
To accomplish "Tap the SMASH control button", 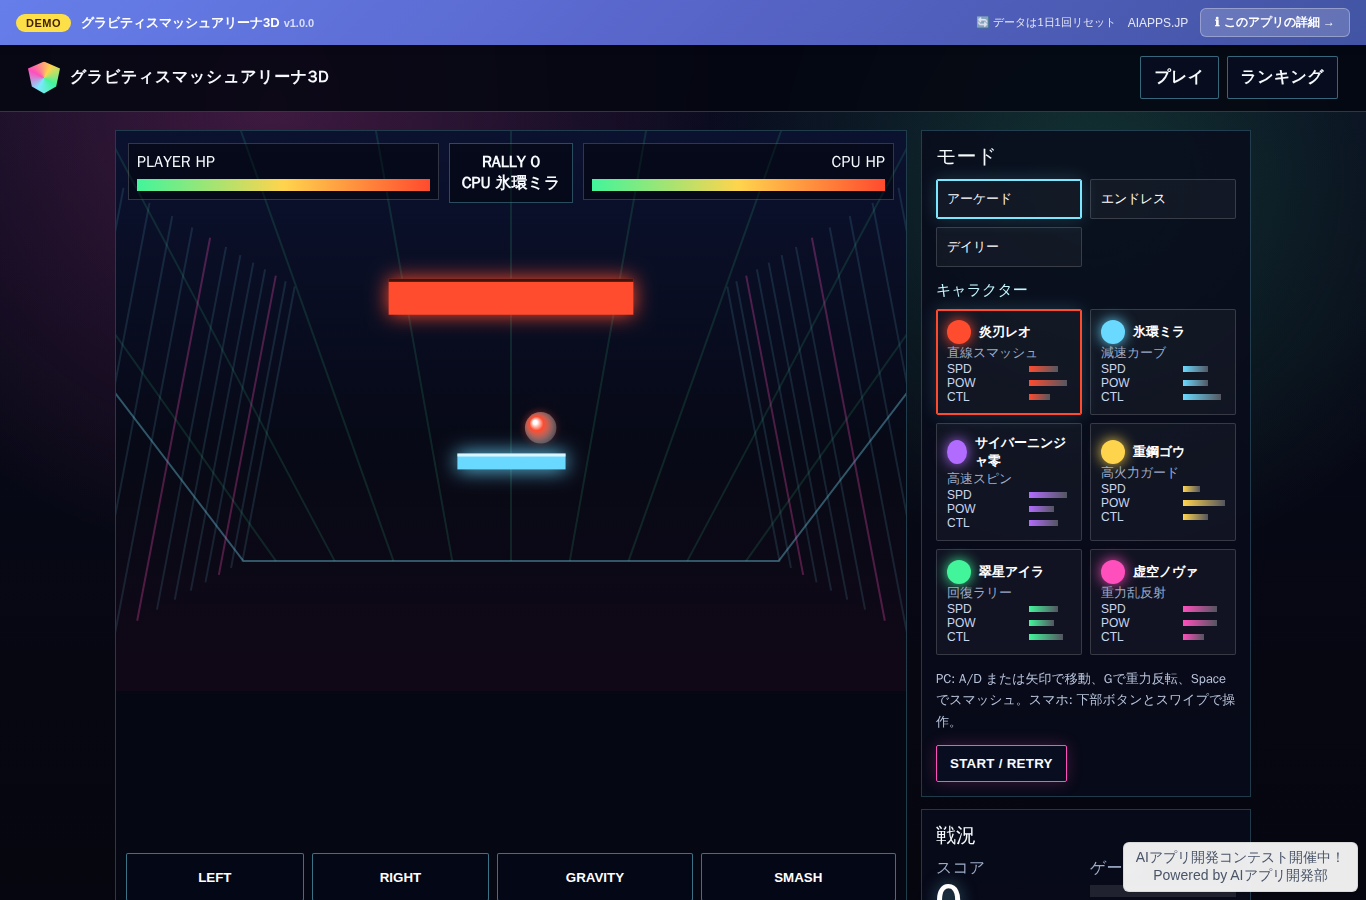I will tap(798, 877).
